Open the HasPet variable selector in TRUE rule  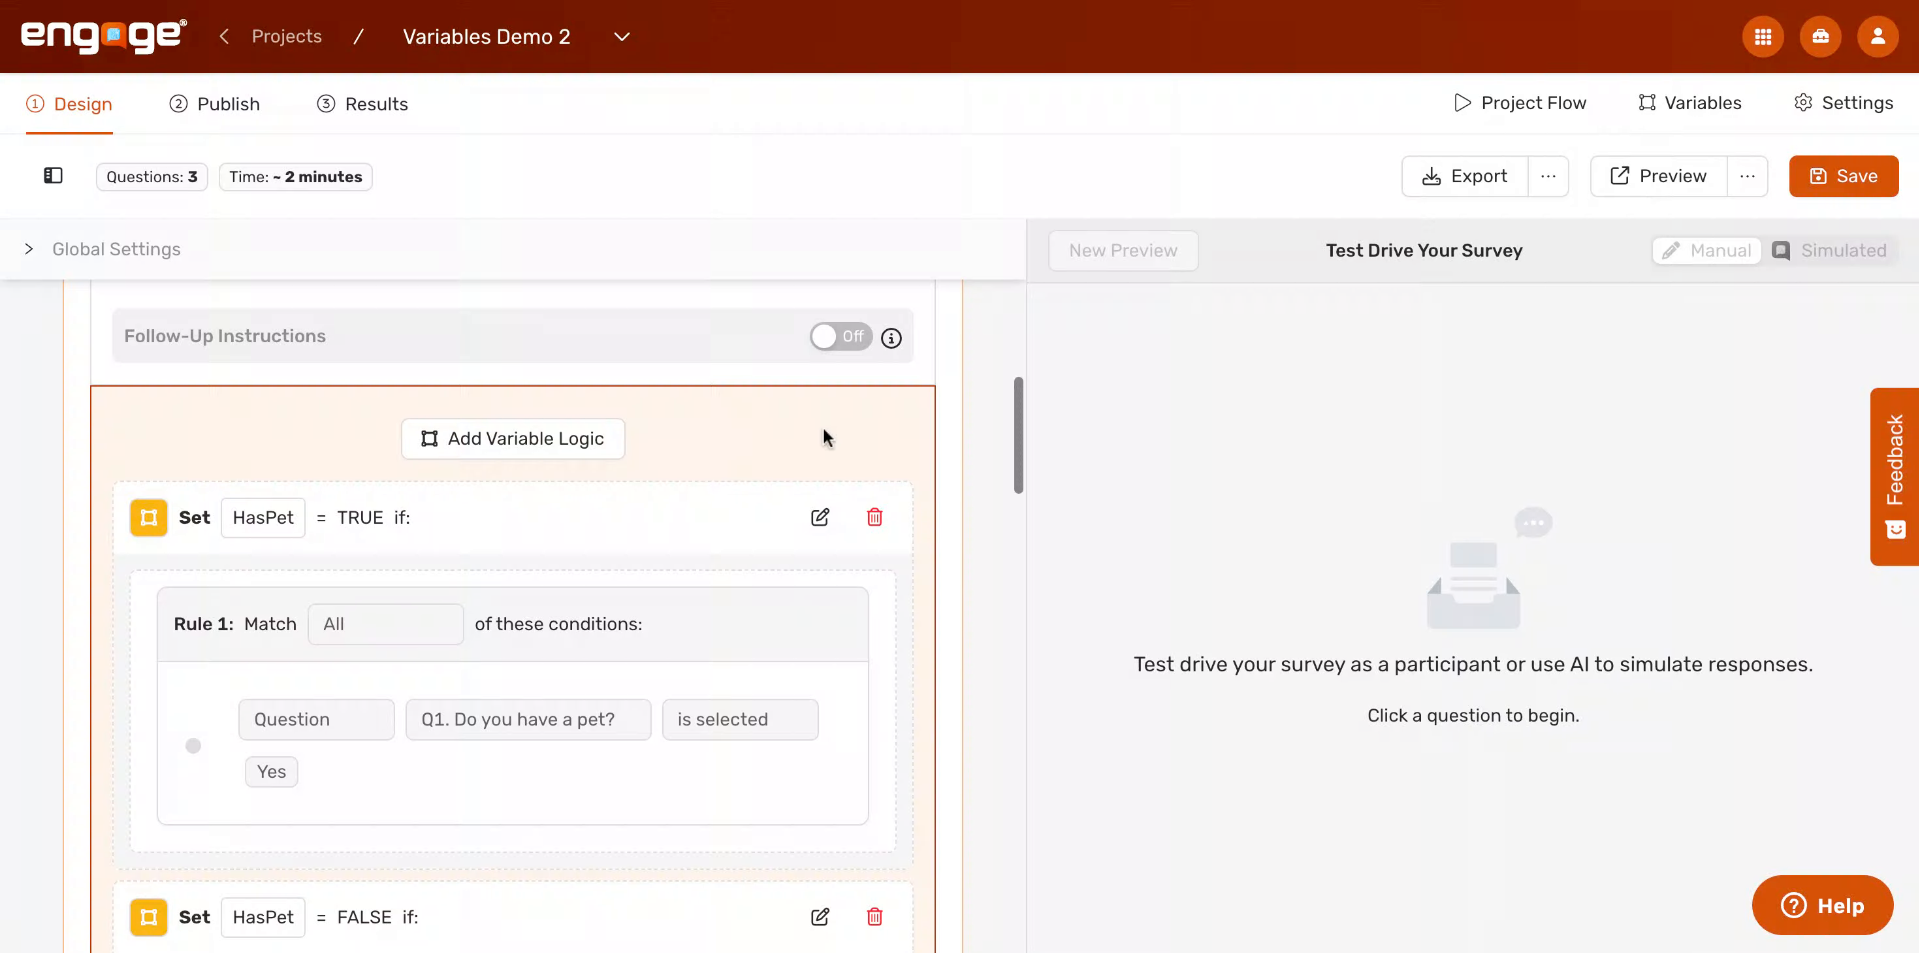pos(263,518)
